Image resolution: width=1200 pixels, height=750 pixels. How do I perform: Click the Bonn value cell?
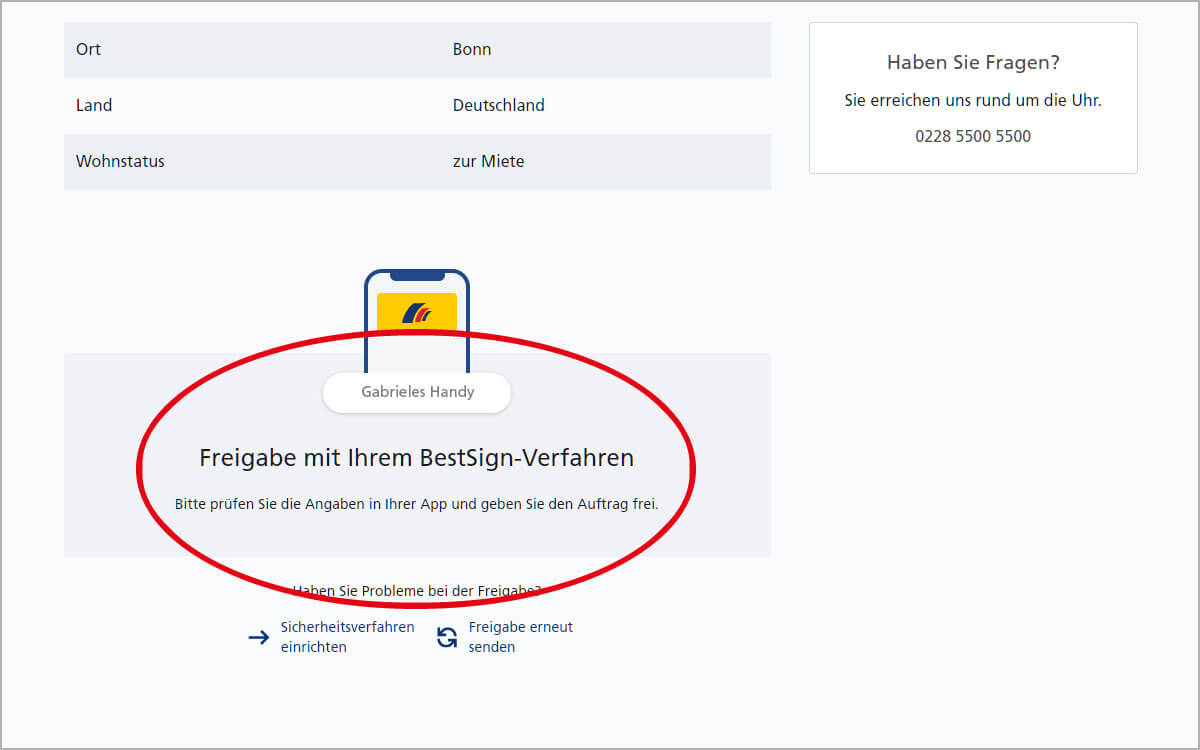[x=472, y=49]
